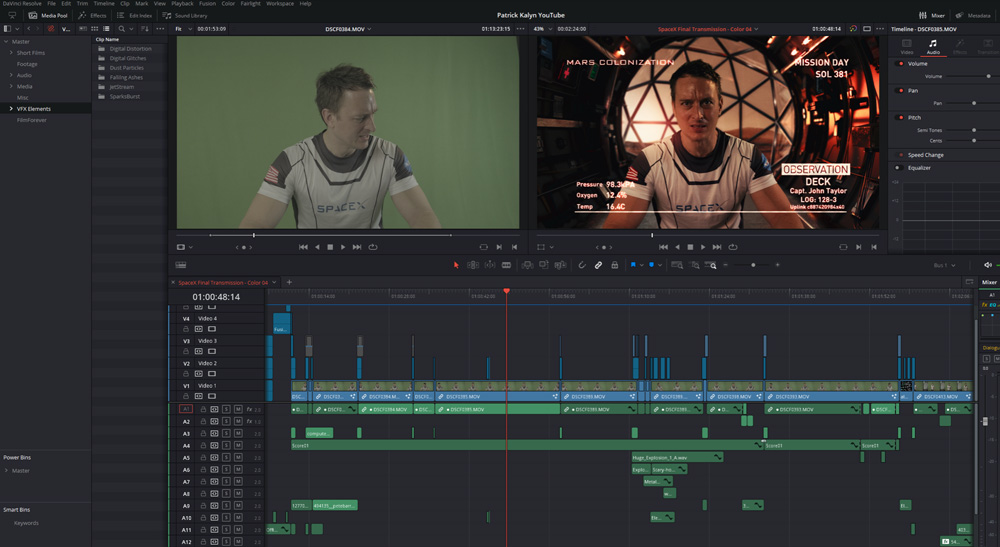Toggle the Pitch section on or off
The image size is (1000, 547).
click(901, 117)
